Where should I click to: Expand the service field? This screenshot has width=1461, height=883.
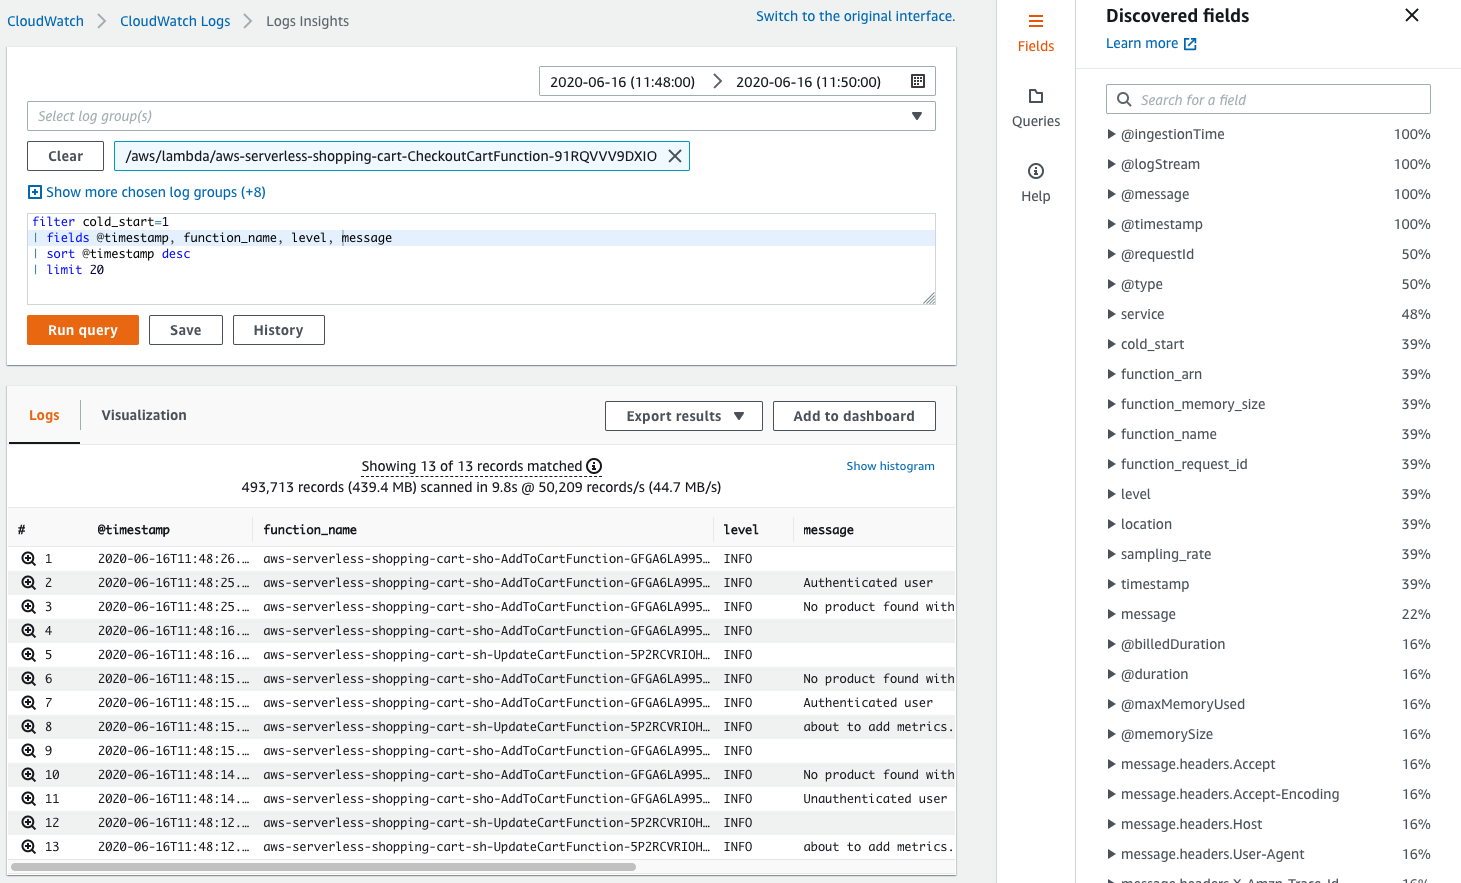[x=1111, y=314]
